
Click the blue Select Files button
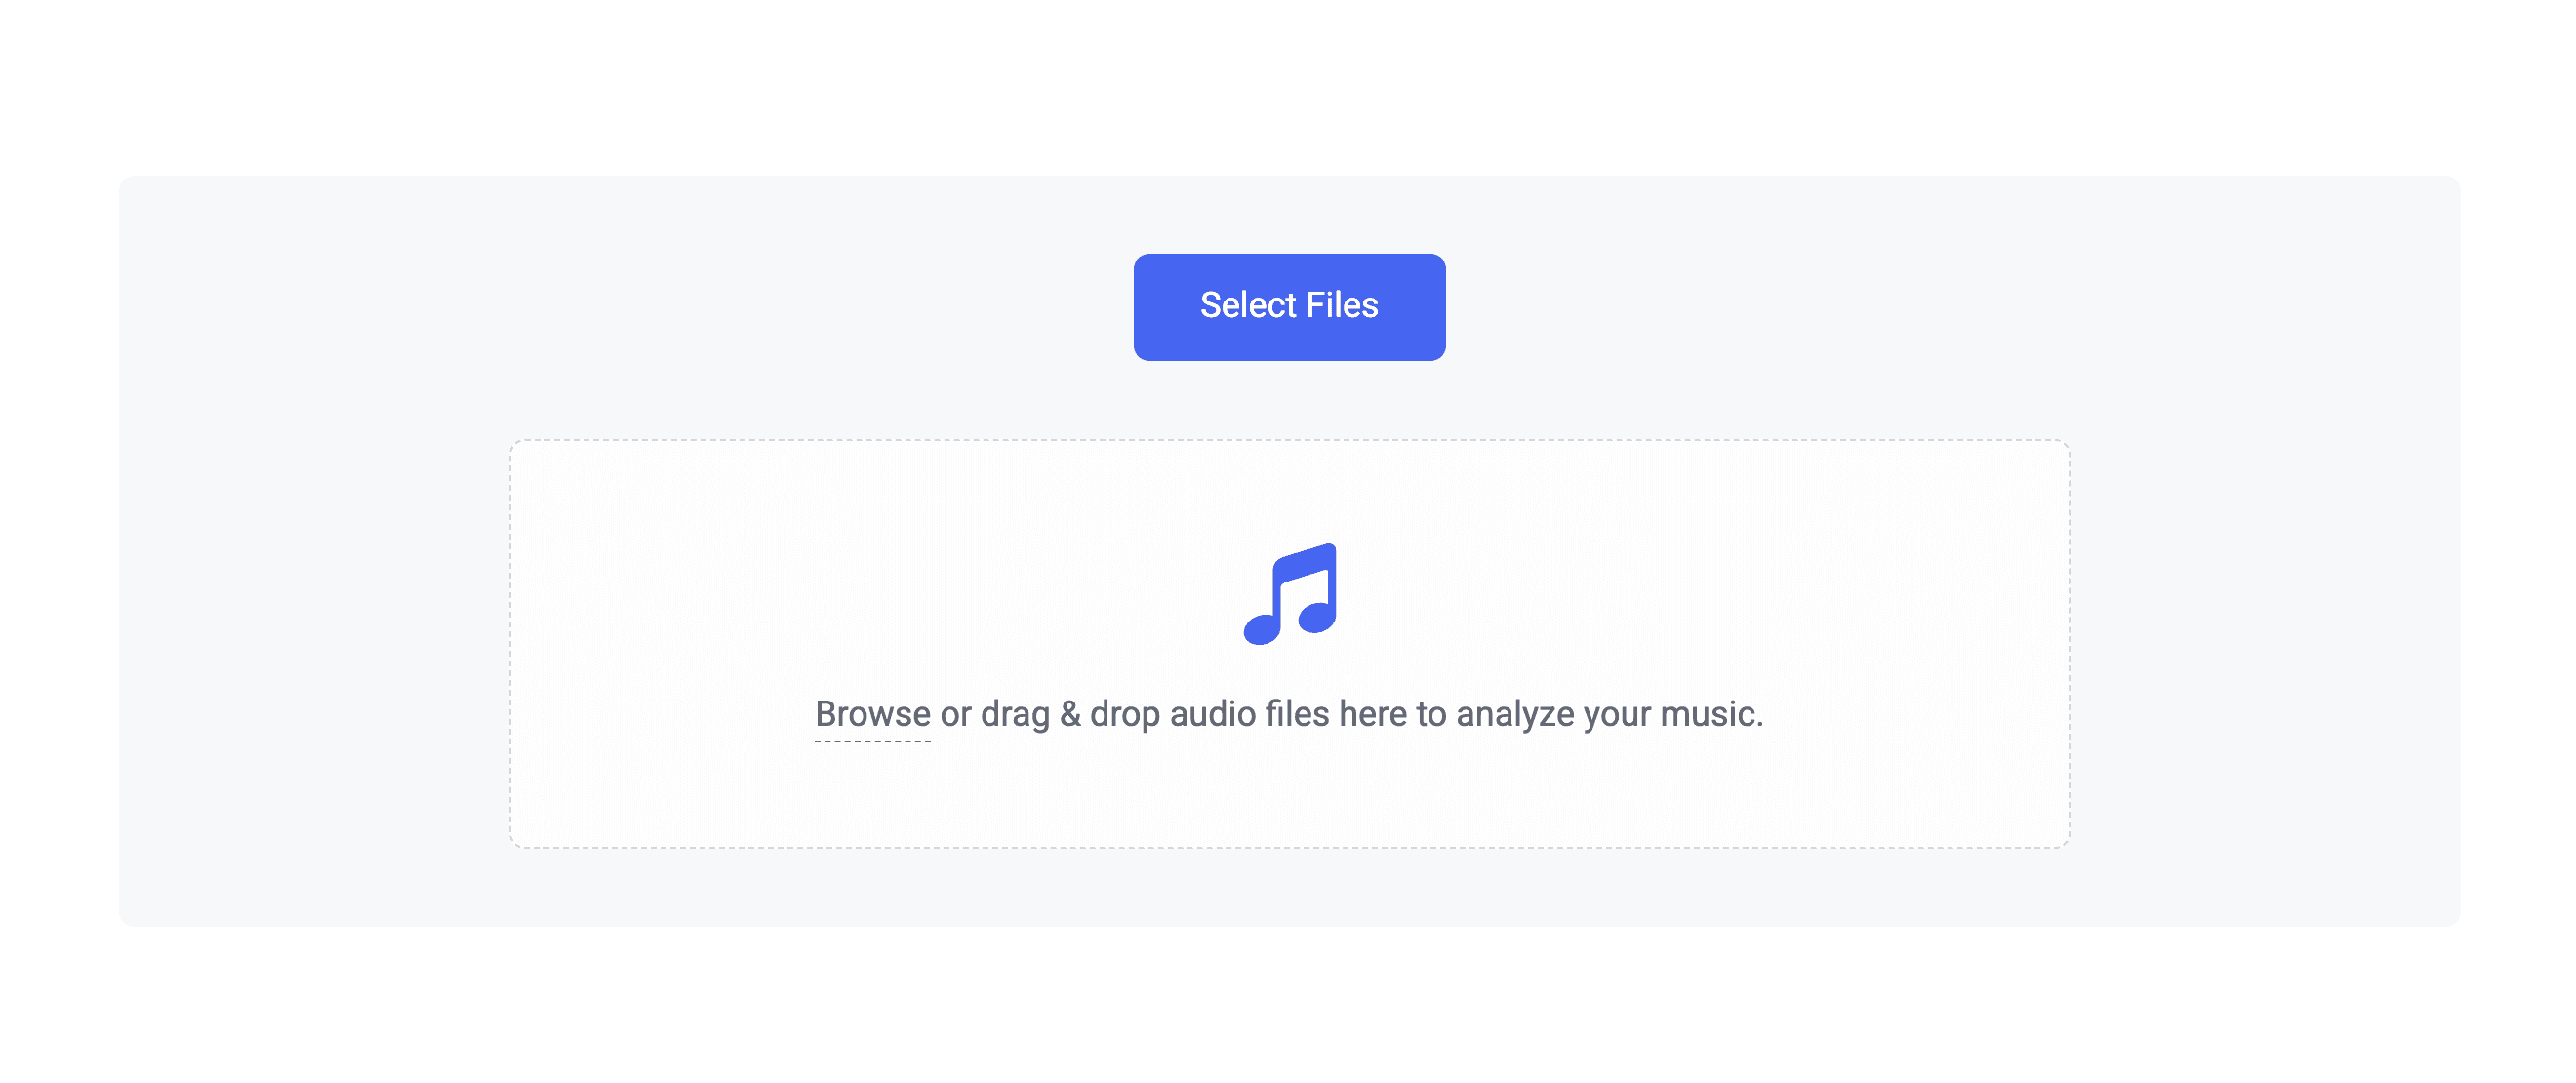pos(1289,307)
